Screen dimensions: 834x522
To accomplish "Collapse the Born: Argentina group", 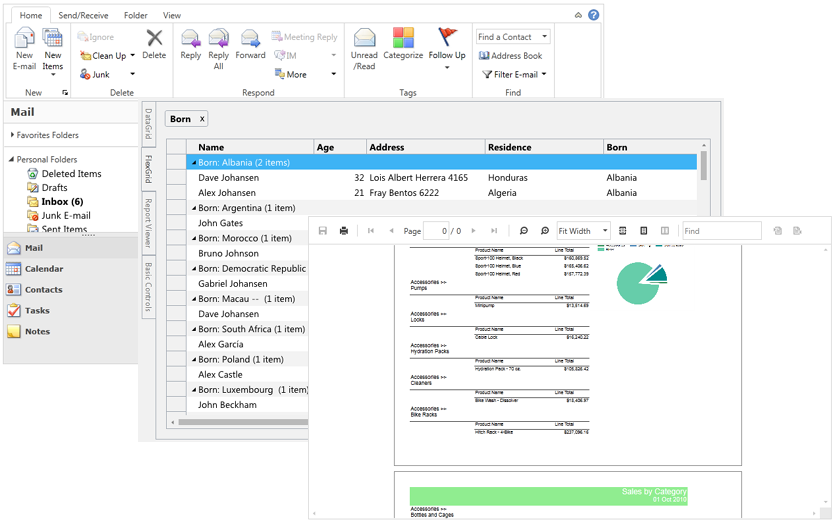I will [194, 208].
